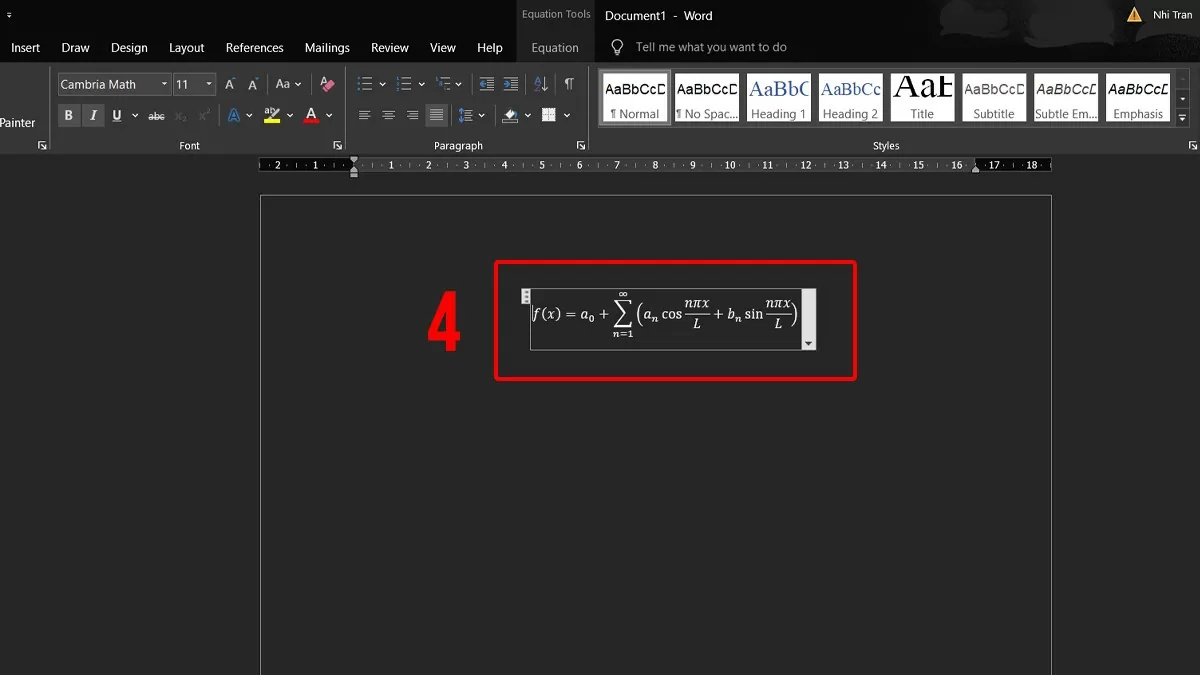
Task: Toggle Show/Hide paragraph marks
Action: (x=569, y=85)
